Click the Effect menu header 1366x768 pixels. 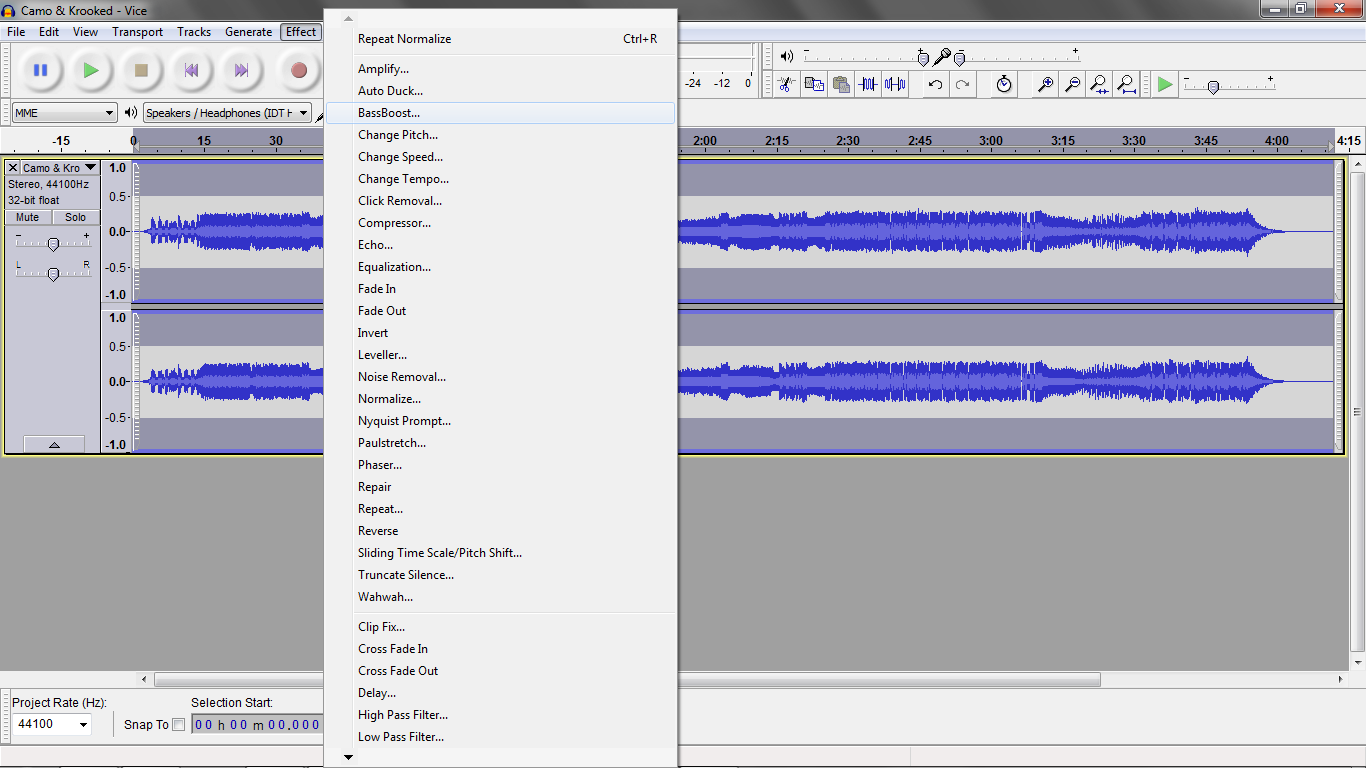click(301, 32)
